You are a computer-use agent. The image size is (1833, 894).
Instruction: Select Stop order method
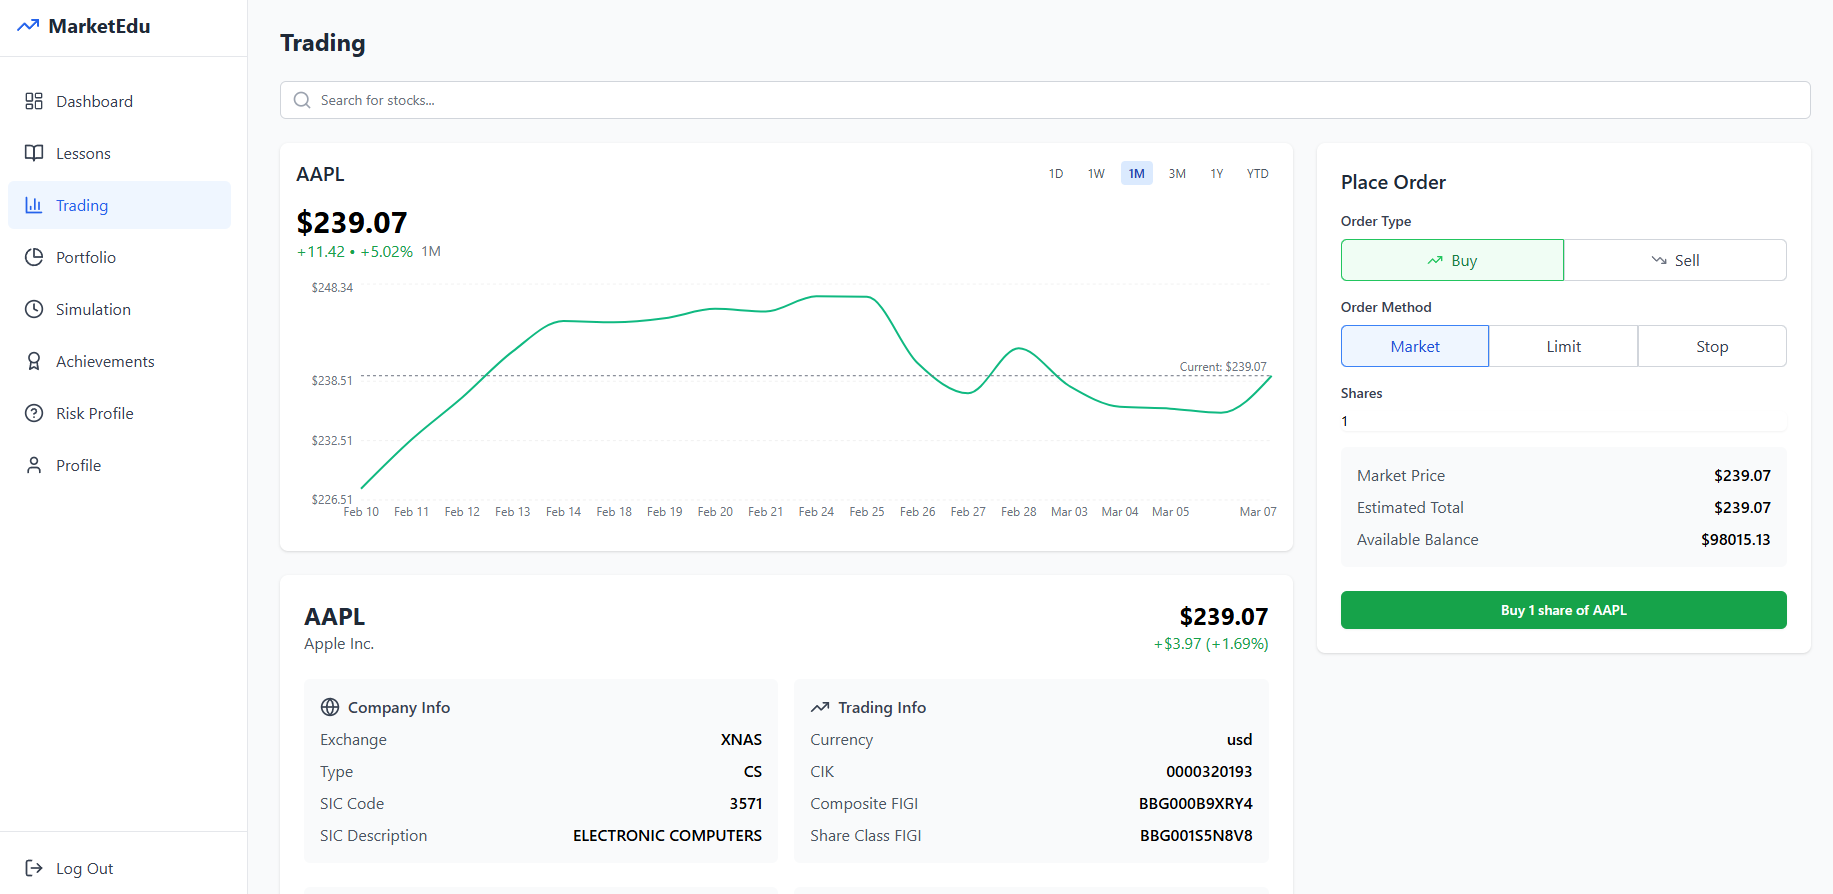(x=1712, y=346)
